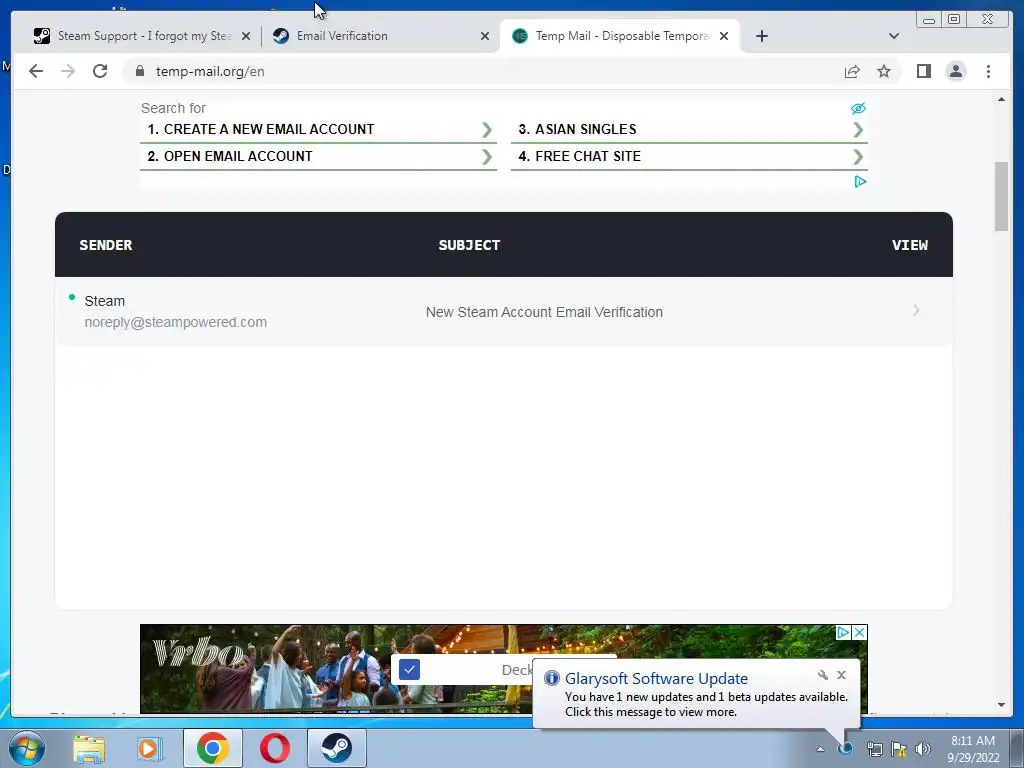
Task: Click the SENDER column header
Action: tap(106, 245)
